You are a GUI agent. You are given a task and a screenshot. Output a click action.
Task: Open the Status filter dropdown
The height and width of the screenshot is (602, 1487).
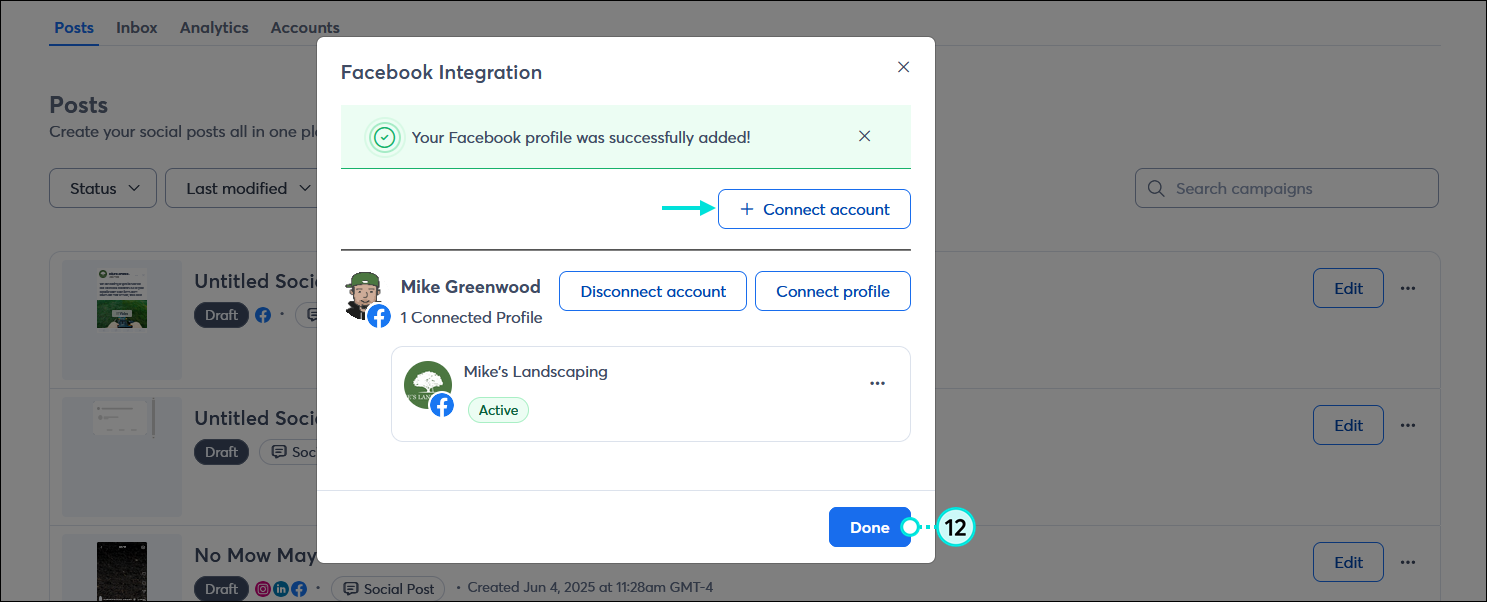tap(103, 188)
